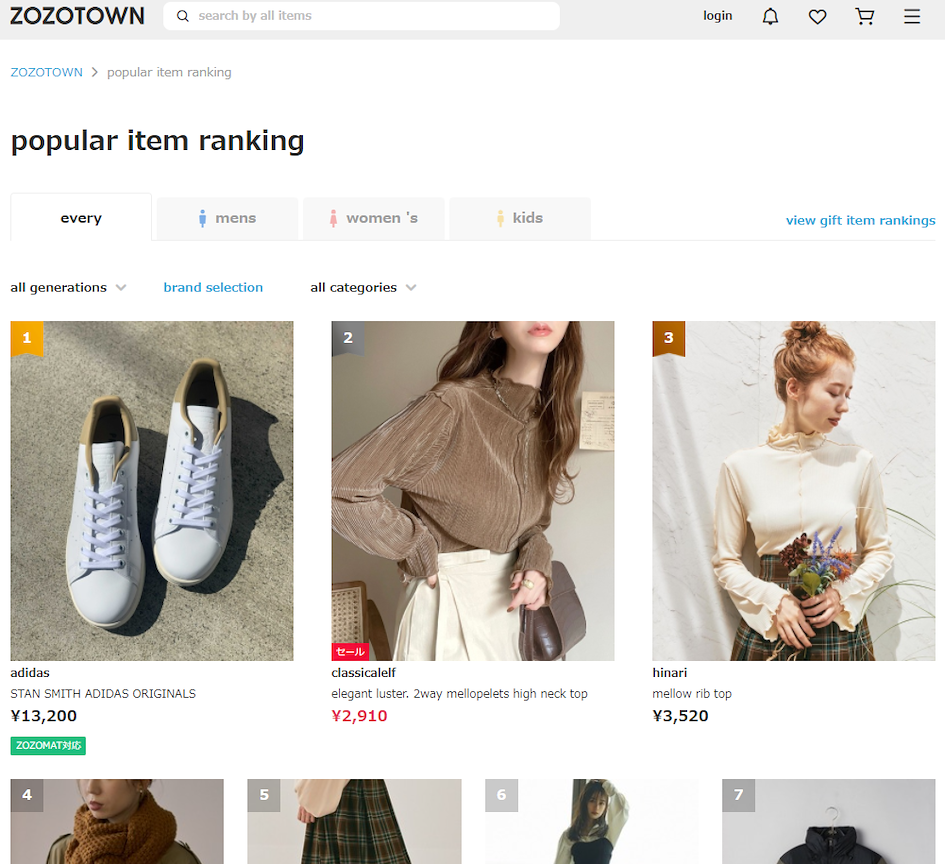
Task: Open the hinari mellow rib top image
Action: 794,490
